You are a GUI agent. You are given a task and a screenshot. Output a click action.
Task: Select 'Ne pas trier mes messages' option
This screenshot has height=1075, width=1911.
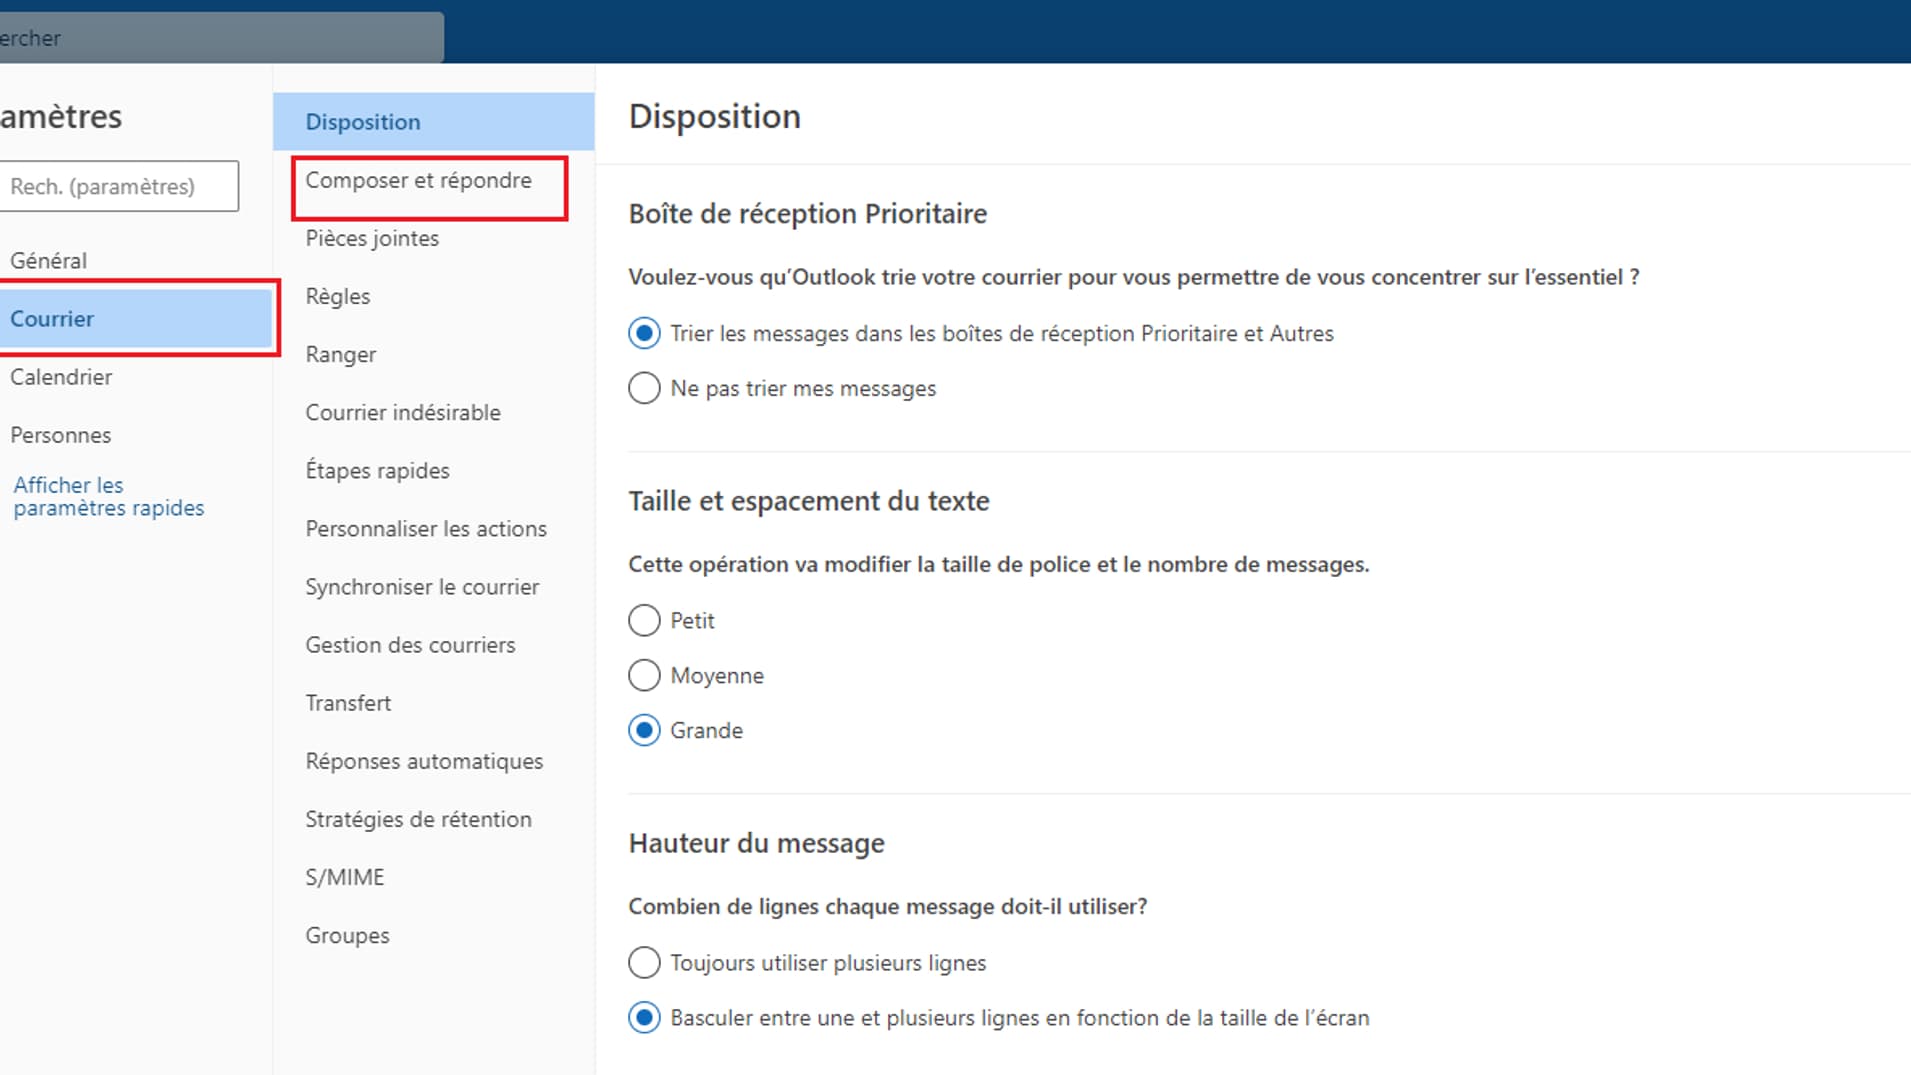pyautogui.click(x=644, y=388)
